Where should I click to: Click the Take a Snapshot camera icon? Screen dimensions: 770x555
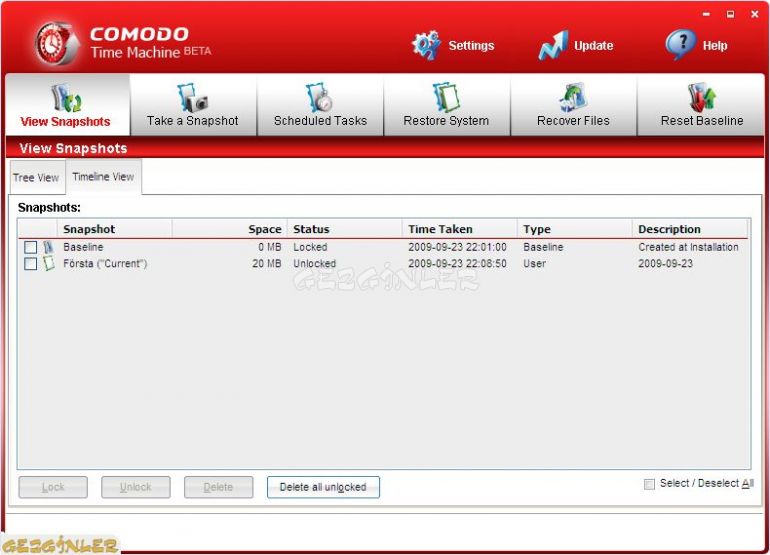(192, 97)
